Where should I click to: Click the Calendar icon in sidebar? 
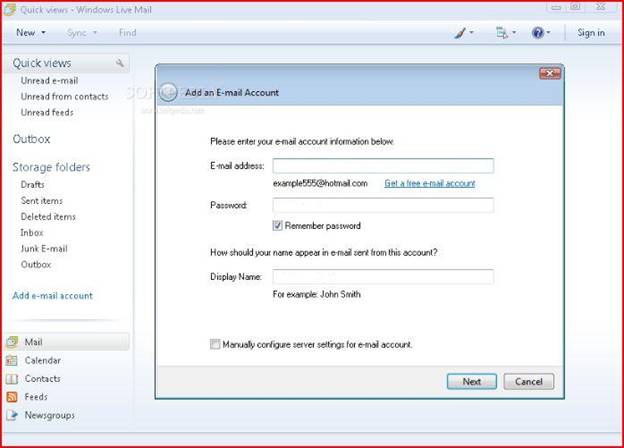click(12, 360)
